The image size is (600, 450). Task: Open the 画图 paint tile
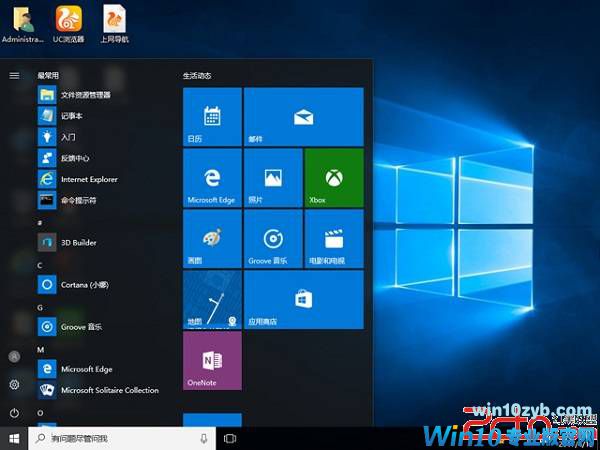[212, 238]
